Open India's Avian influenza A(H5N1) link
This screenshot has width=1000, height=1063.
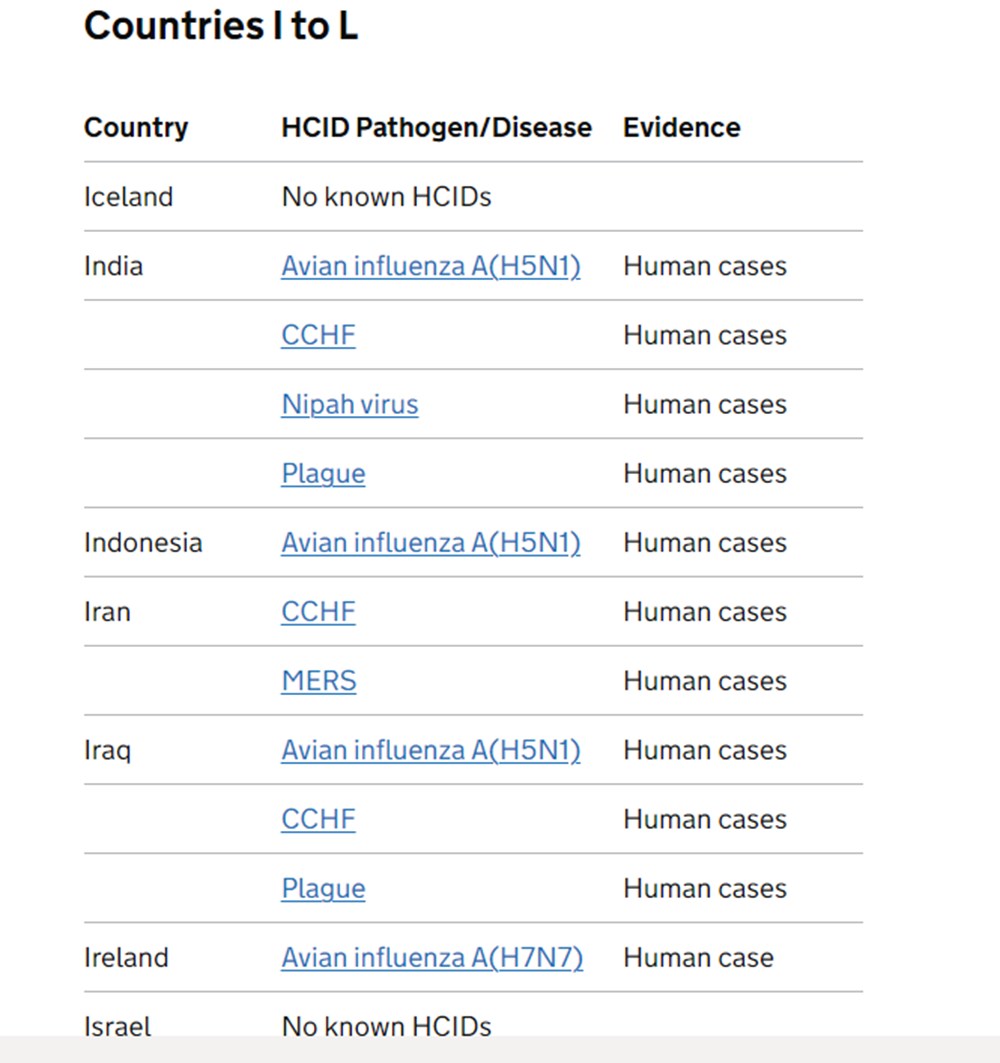[x=430, y=266]
